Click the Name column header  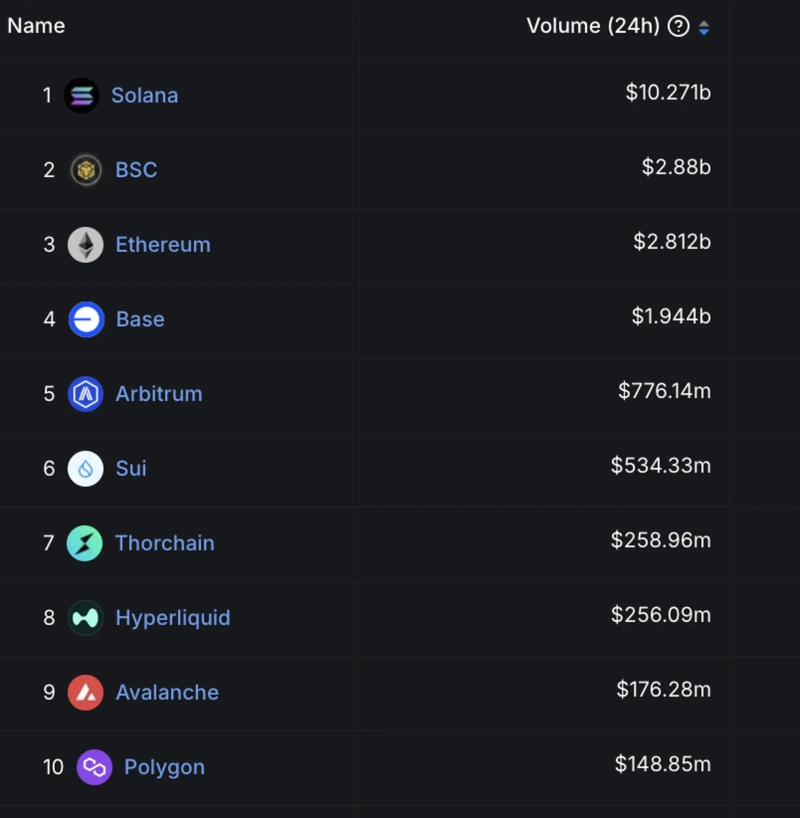click(36, 26)
